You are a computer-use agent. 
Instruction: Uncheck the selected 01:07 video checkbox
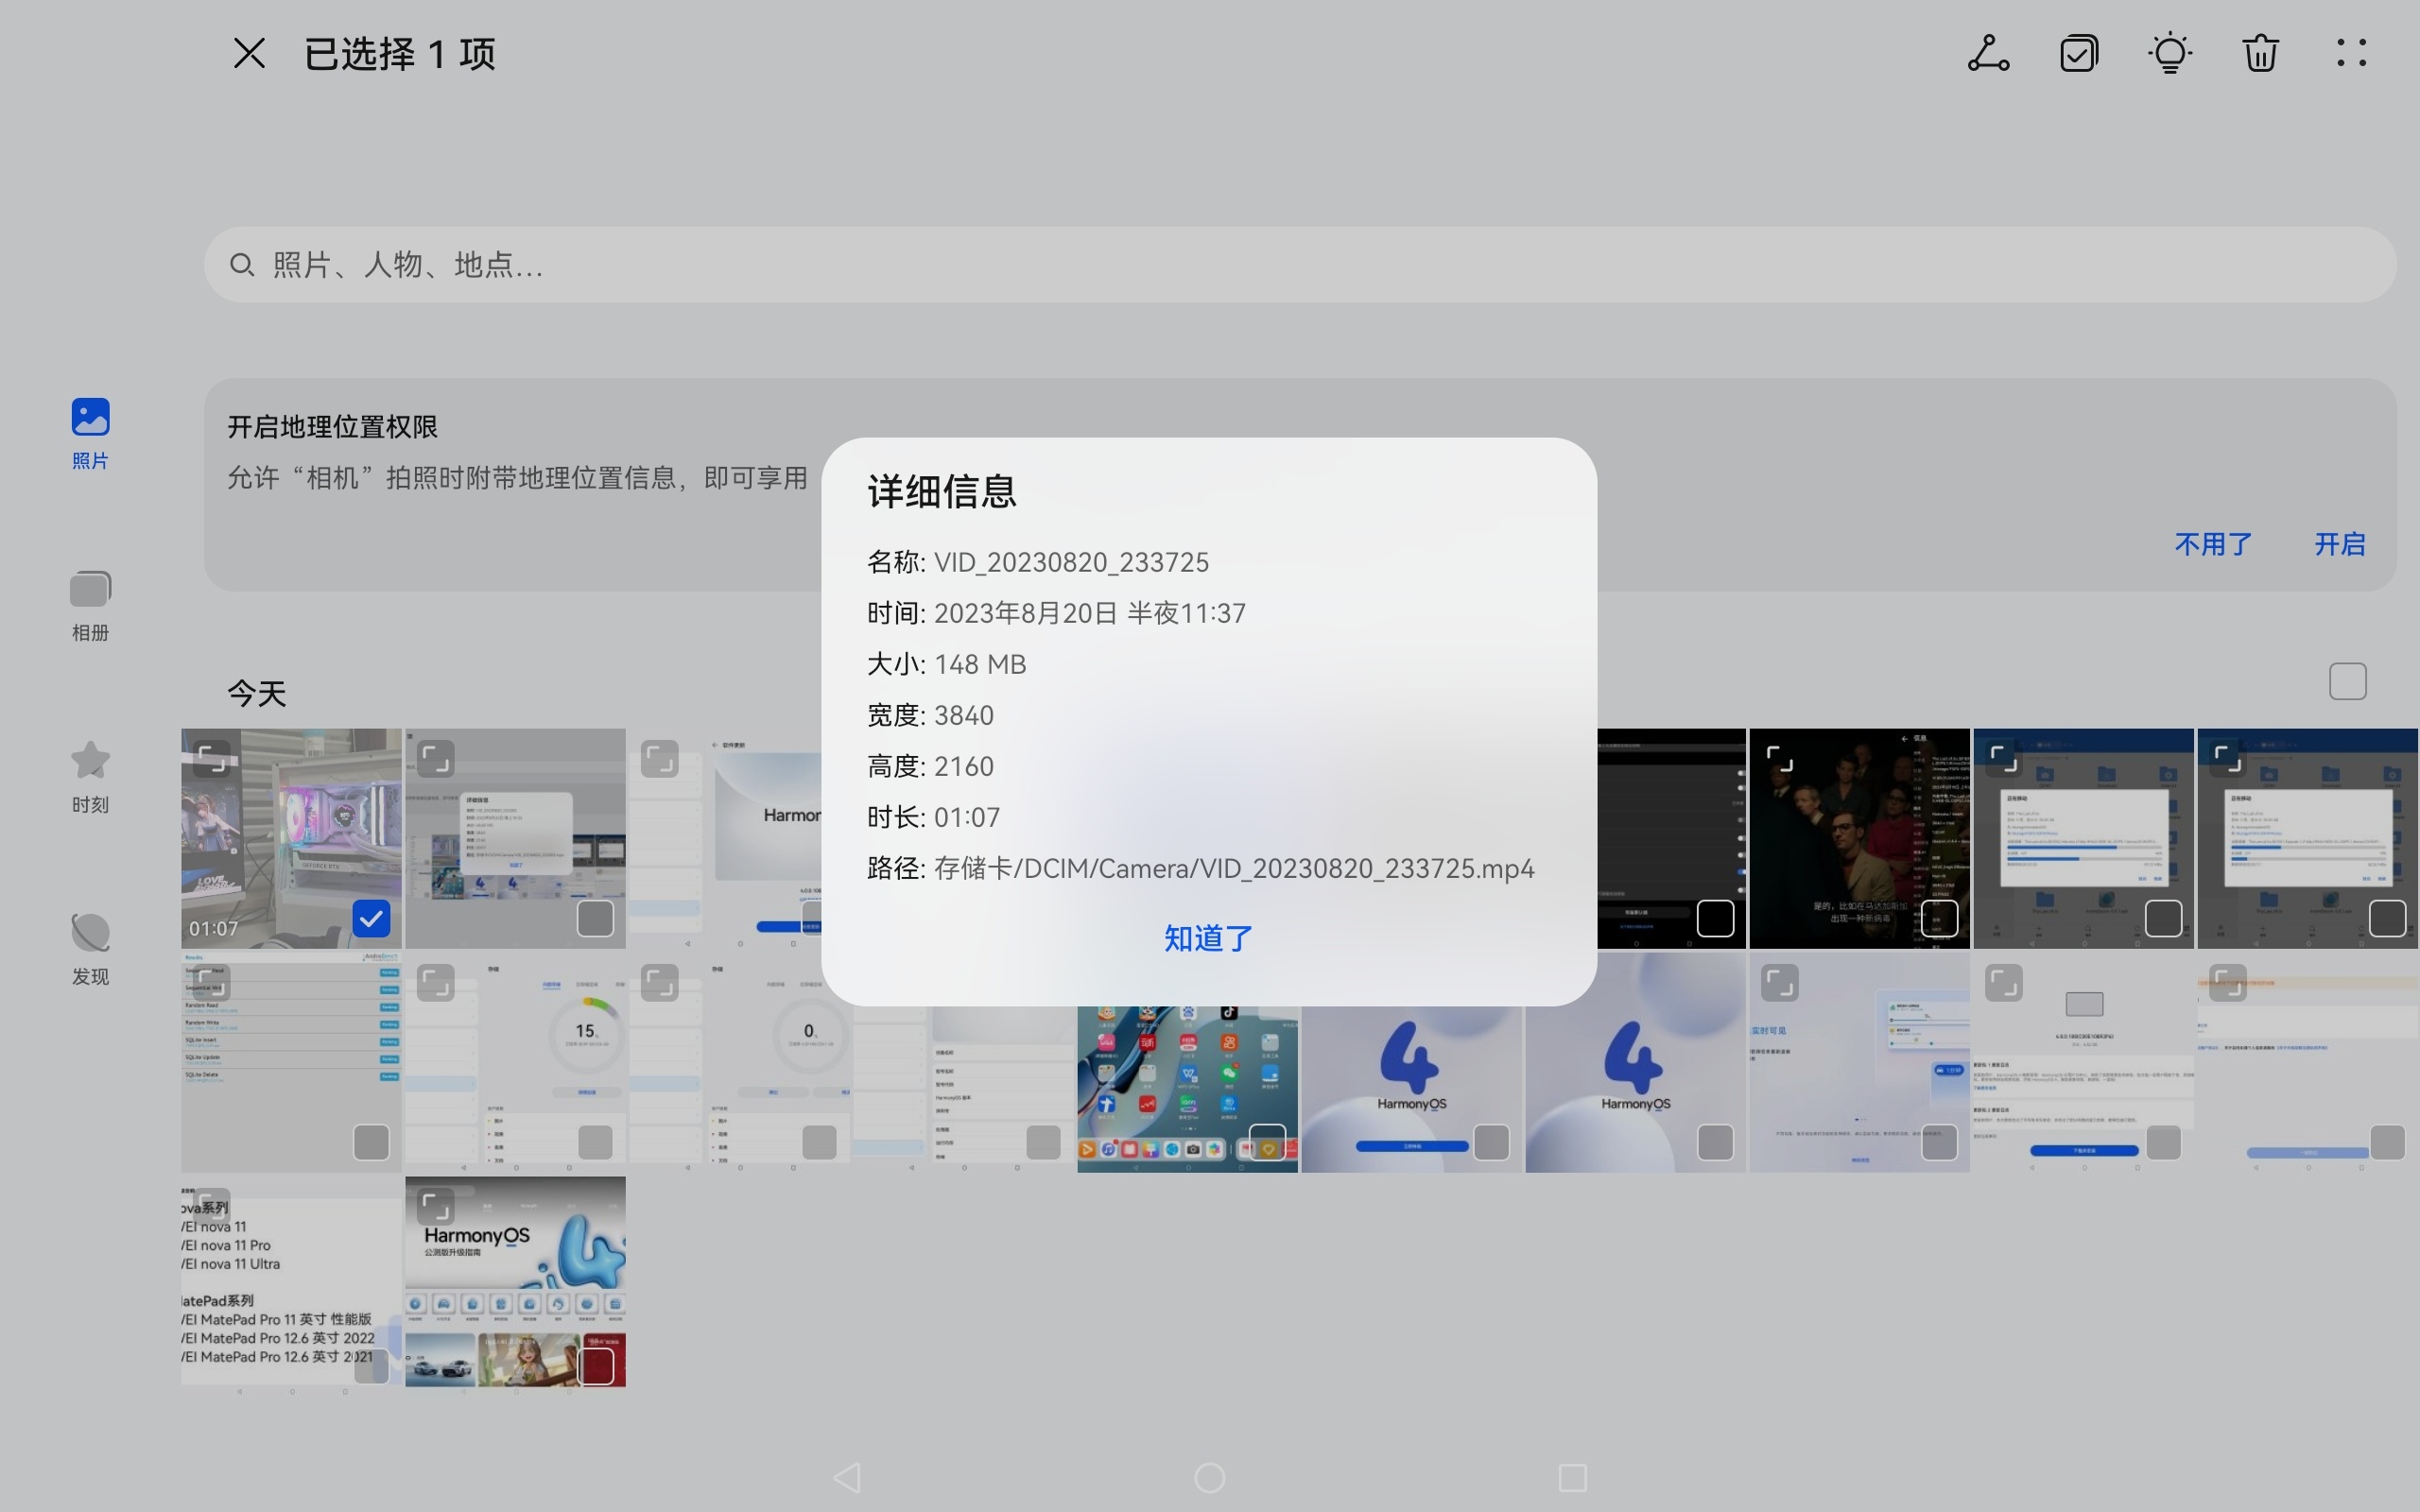click(x=371, y=918)
